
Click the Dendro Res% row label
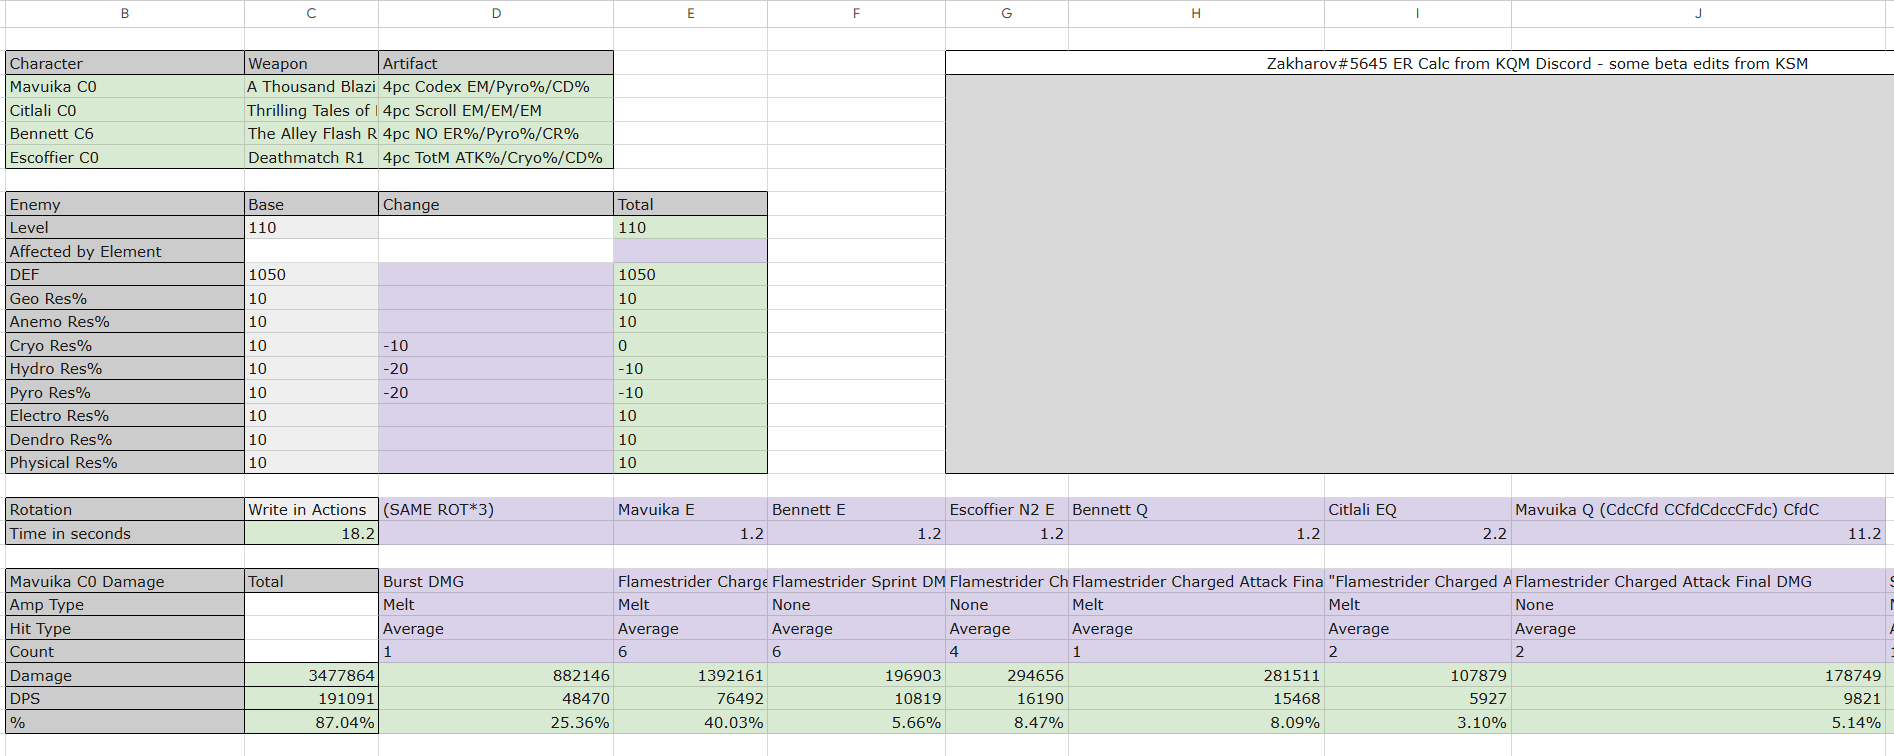click(125, 439)
